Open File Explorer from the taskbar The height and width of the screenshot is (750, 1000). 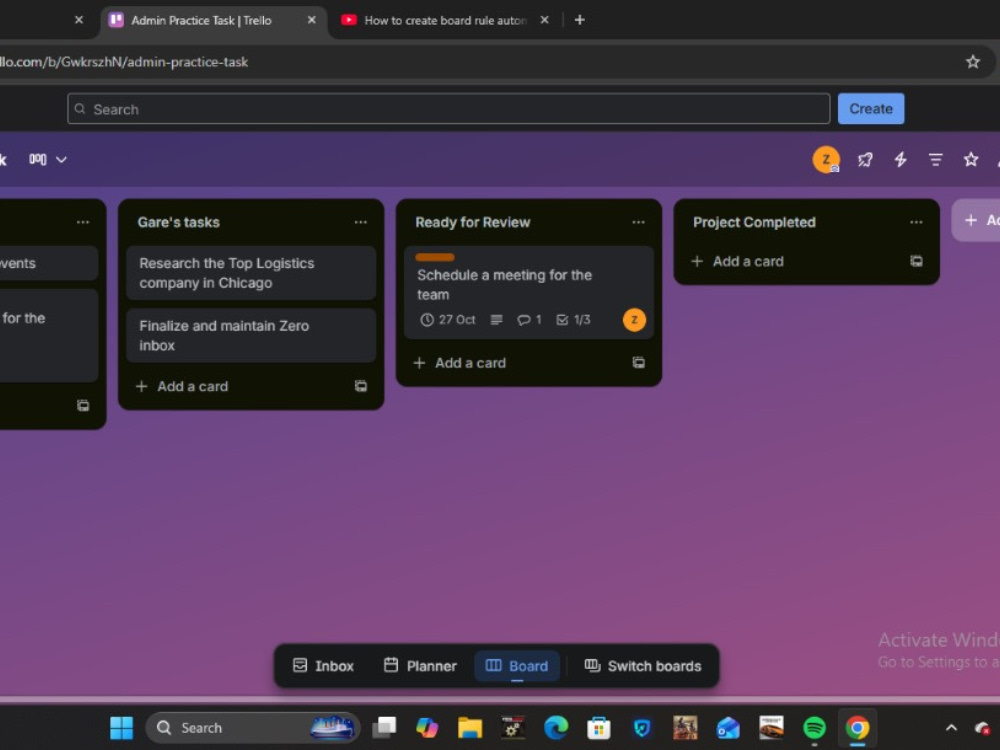[470, 728]
